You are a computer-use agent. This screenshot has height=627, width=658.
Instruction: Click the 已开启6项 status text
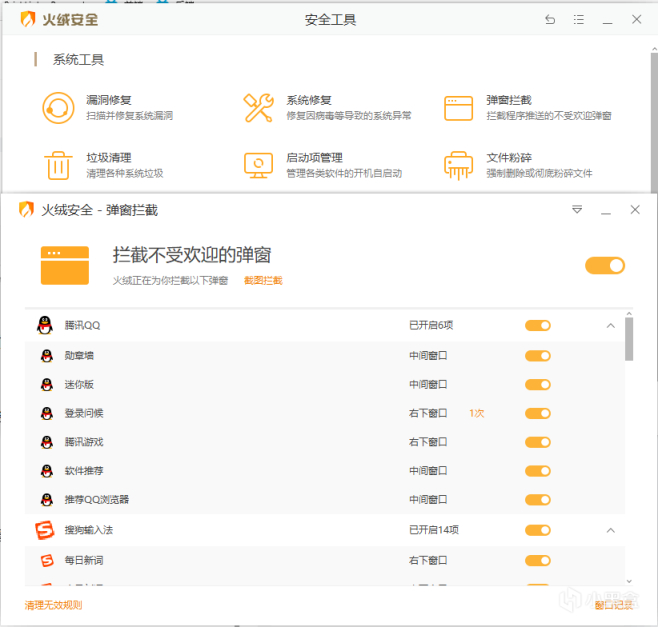pyautogui.click(x=431, y=325)
